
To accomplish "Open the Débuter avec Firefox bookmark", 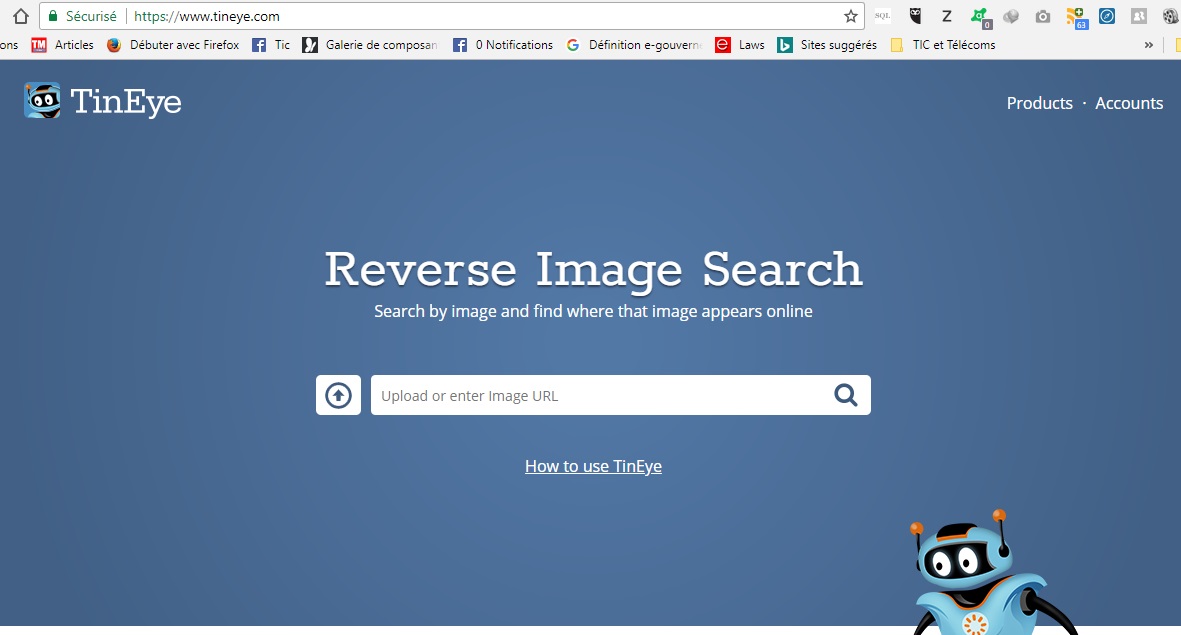I will [173, 45].
